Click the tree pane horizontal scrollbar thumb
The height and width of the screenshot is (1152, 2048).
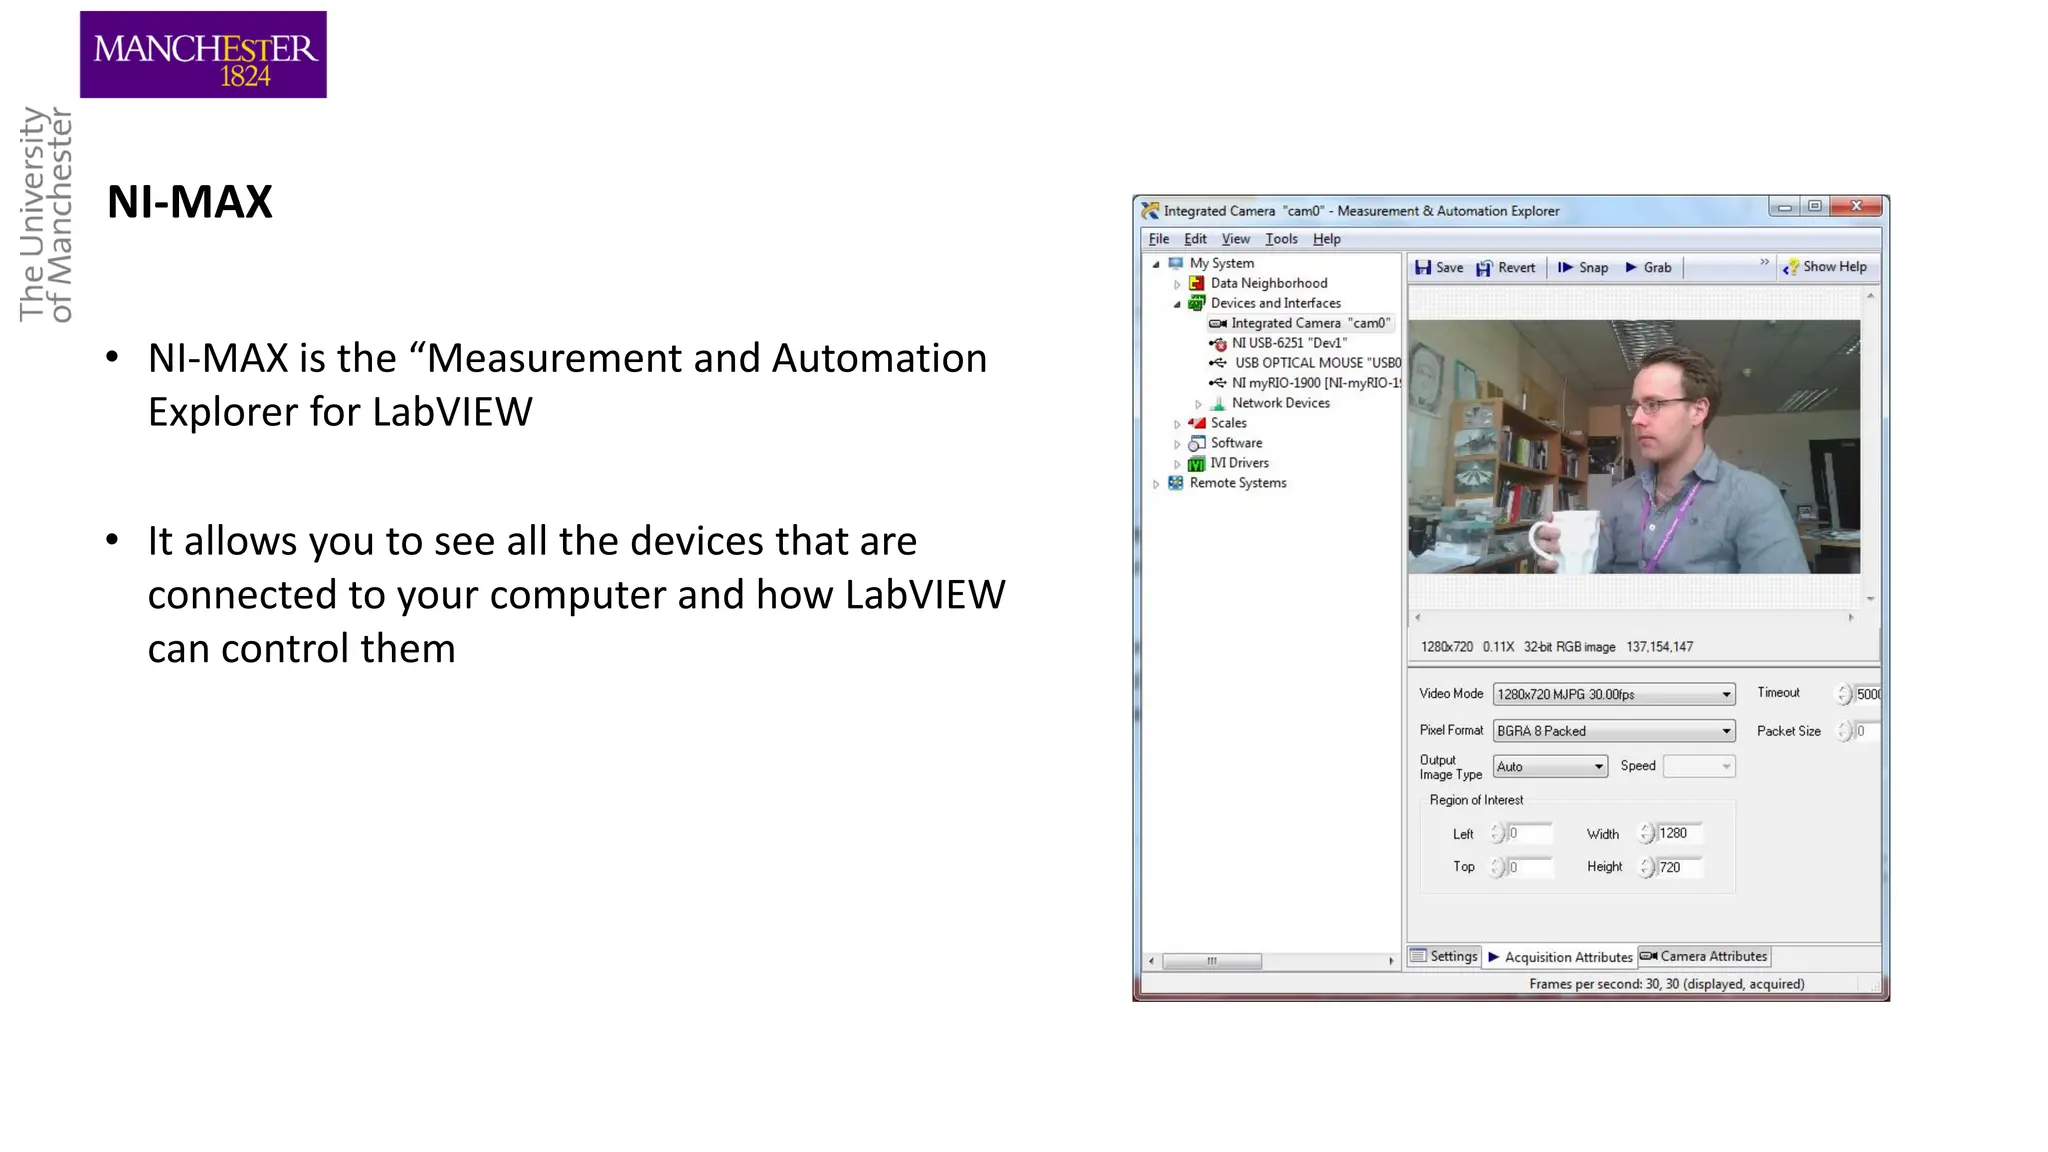(1212, 961)
